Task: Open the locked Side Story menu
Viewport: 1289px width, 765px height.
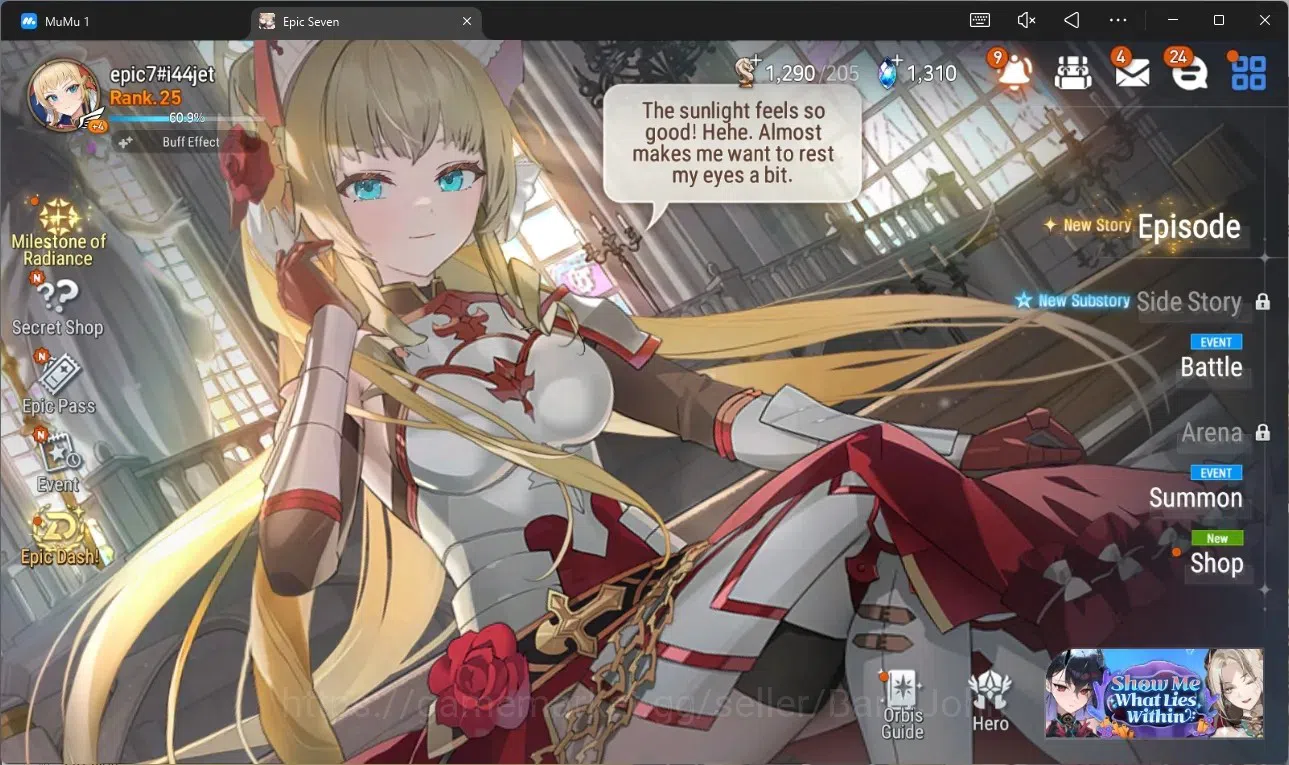Action: pos(1189,302)
